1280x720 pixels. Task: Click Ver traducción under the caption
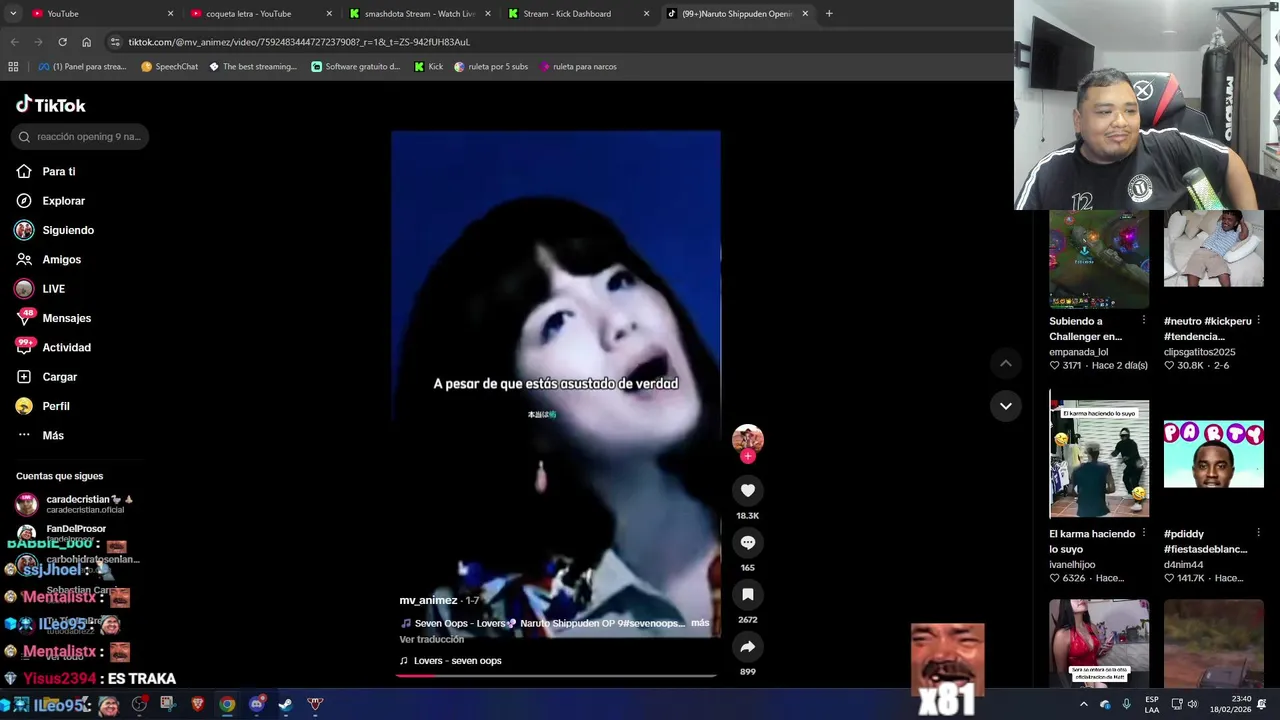click(432, 639)
